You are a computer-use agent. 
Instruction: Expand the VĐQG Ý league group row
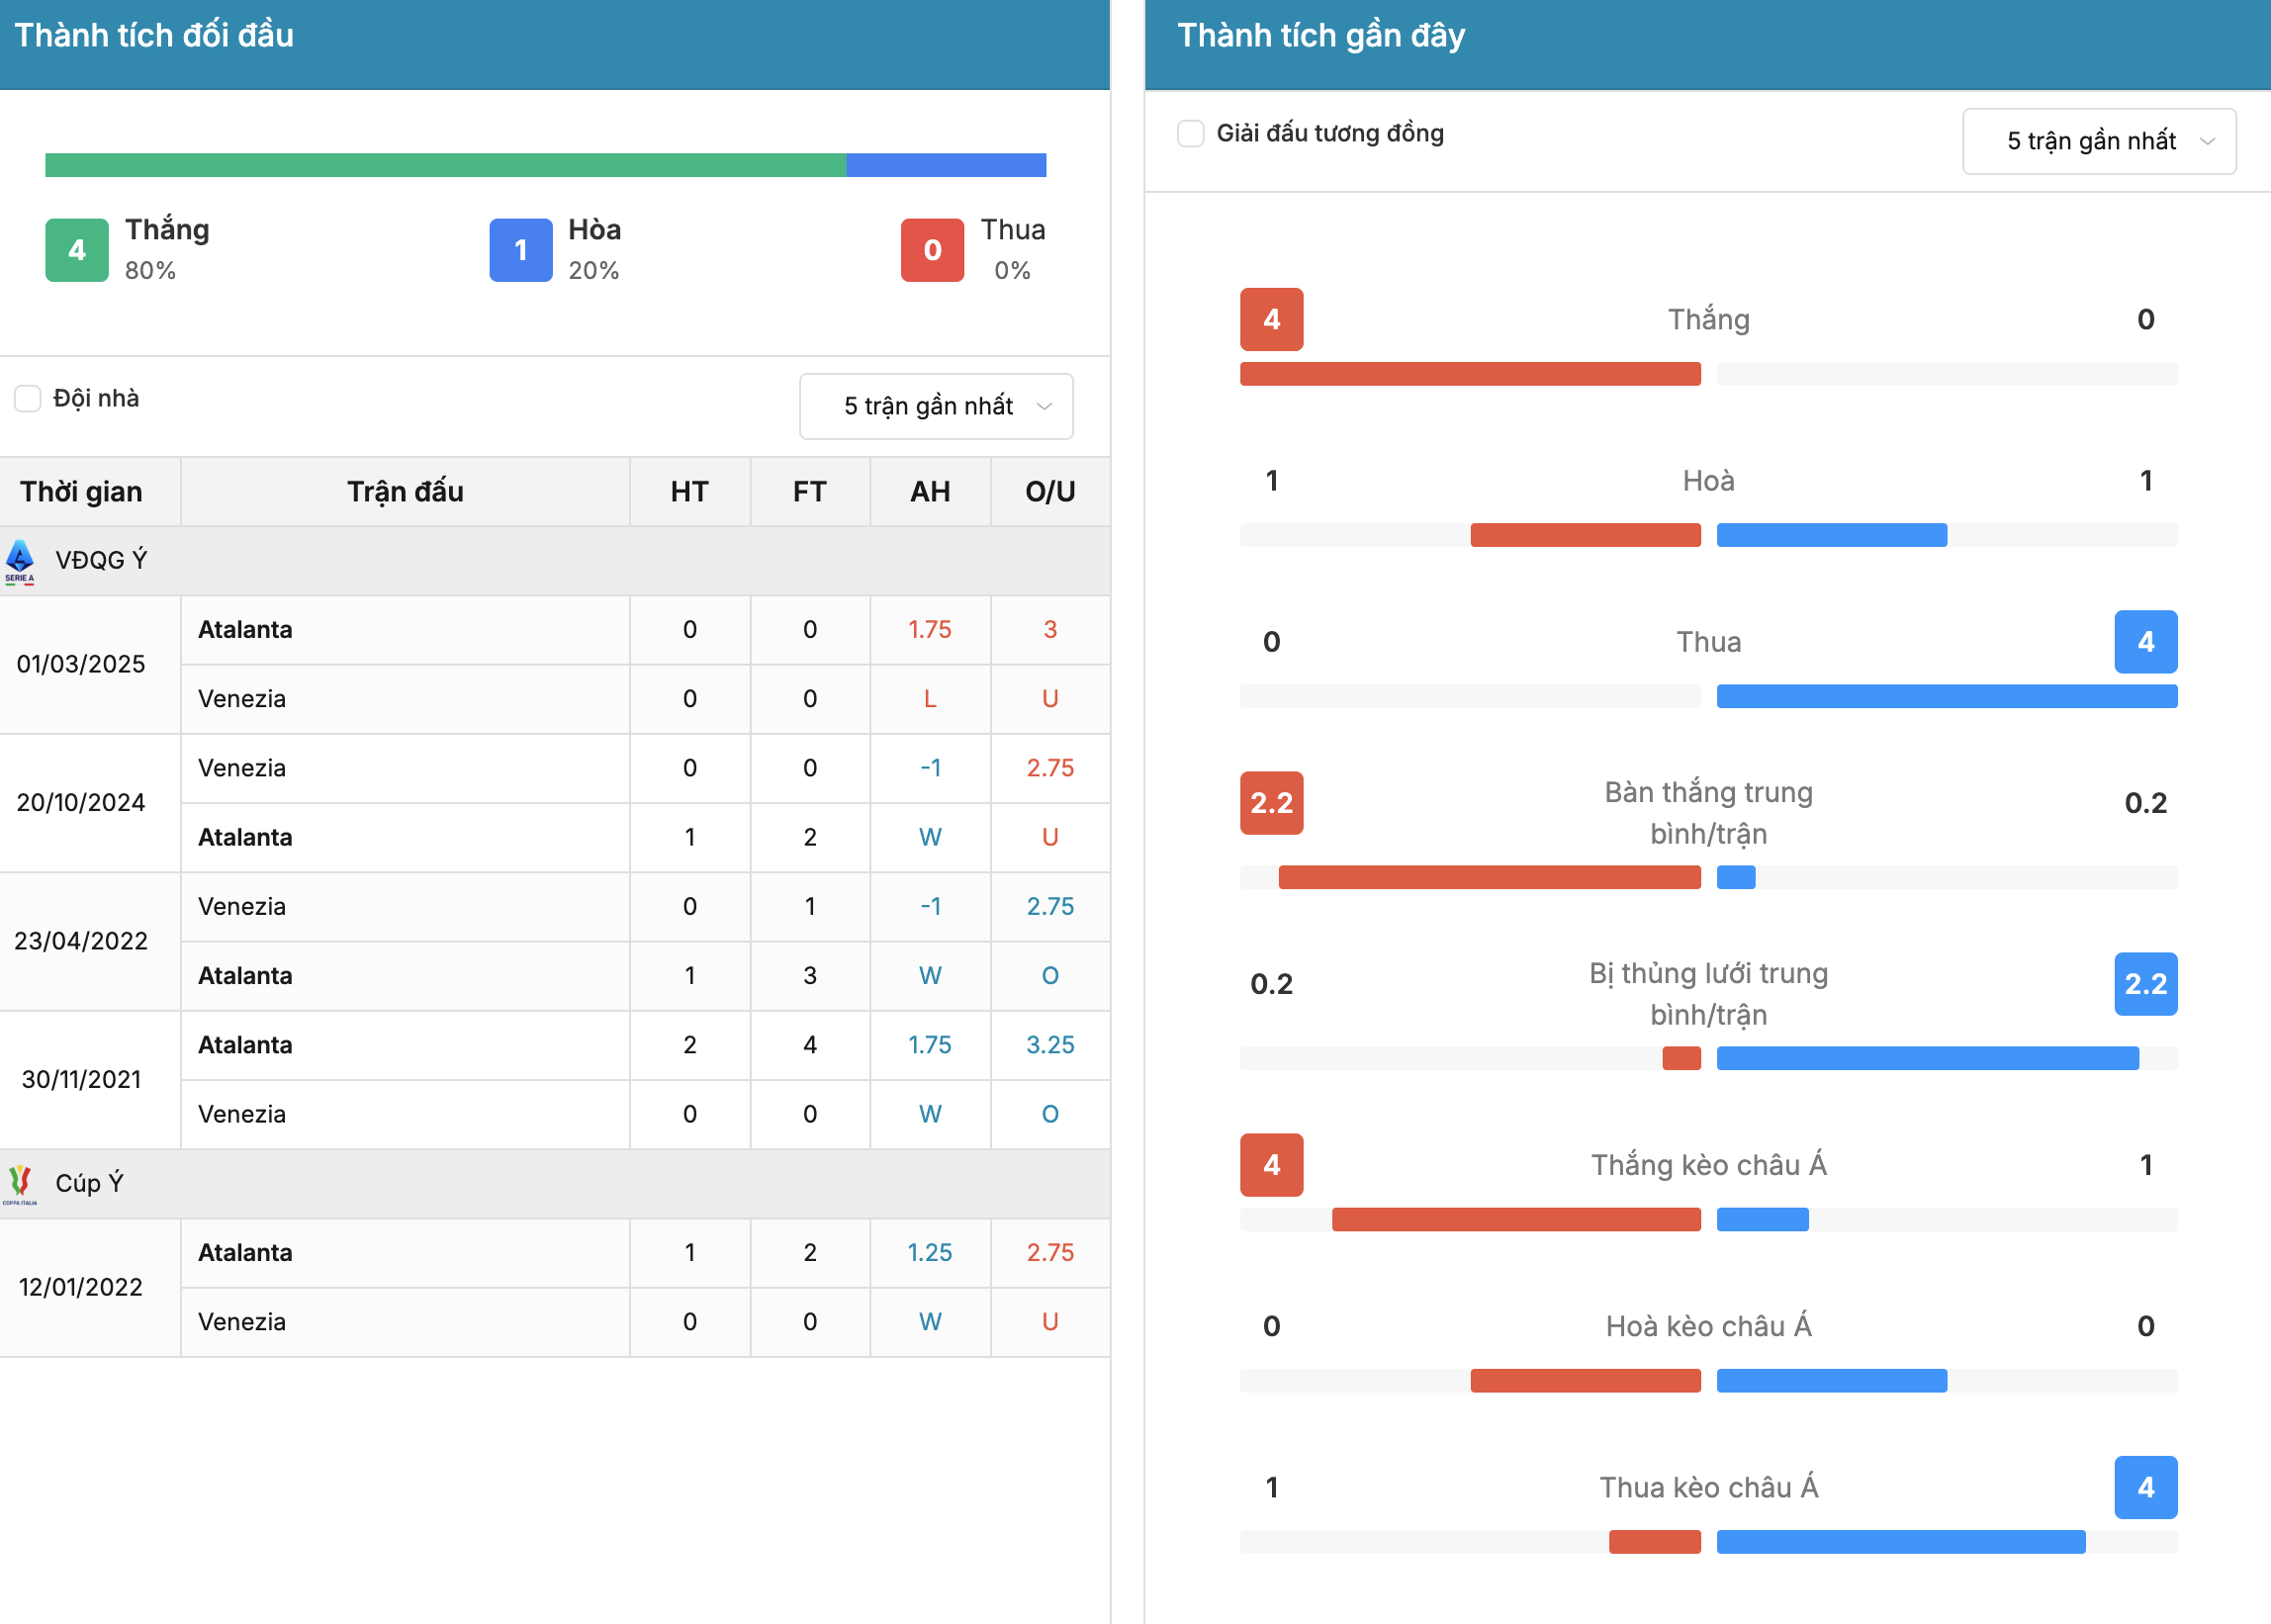click(x=555, y=561)
